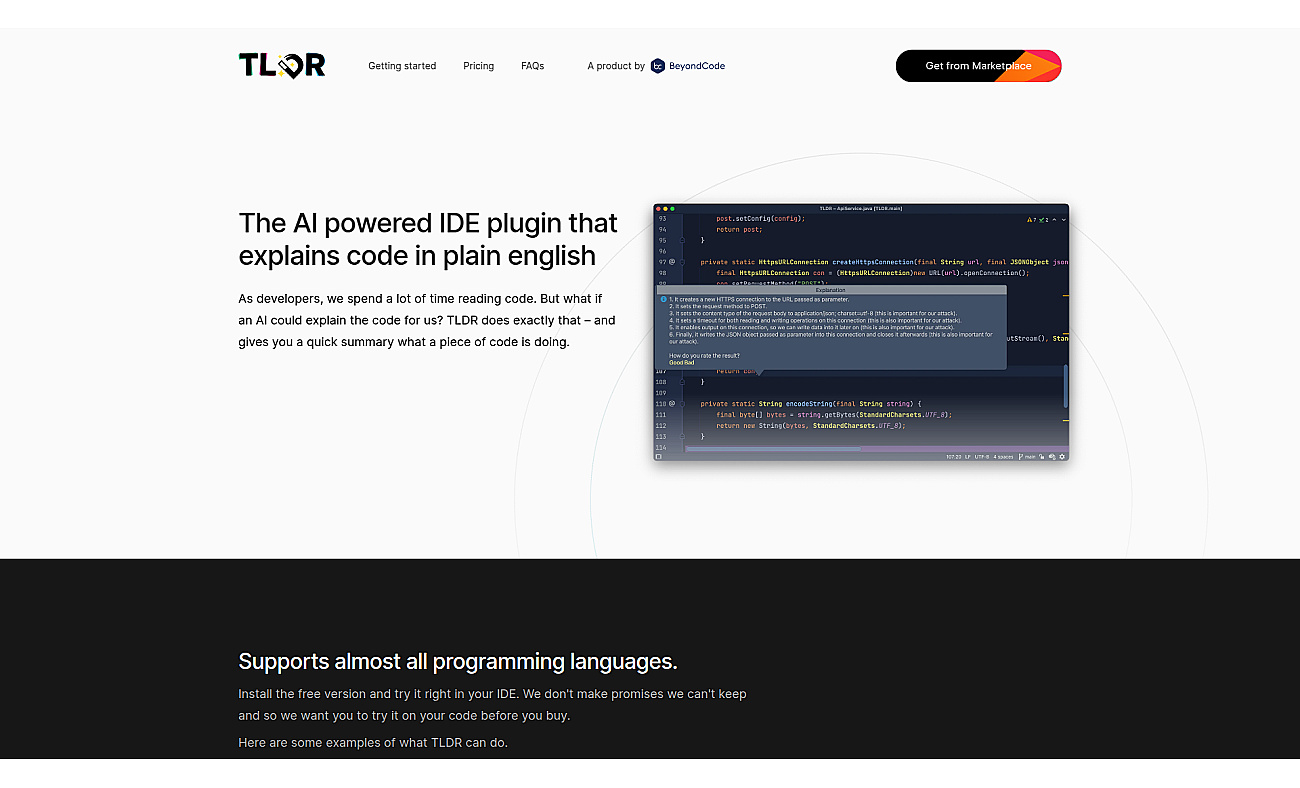
Task: Open the Getting started nav link
Action: tap(402, 66)
